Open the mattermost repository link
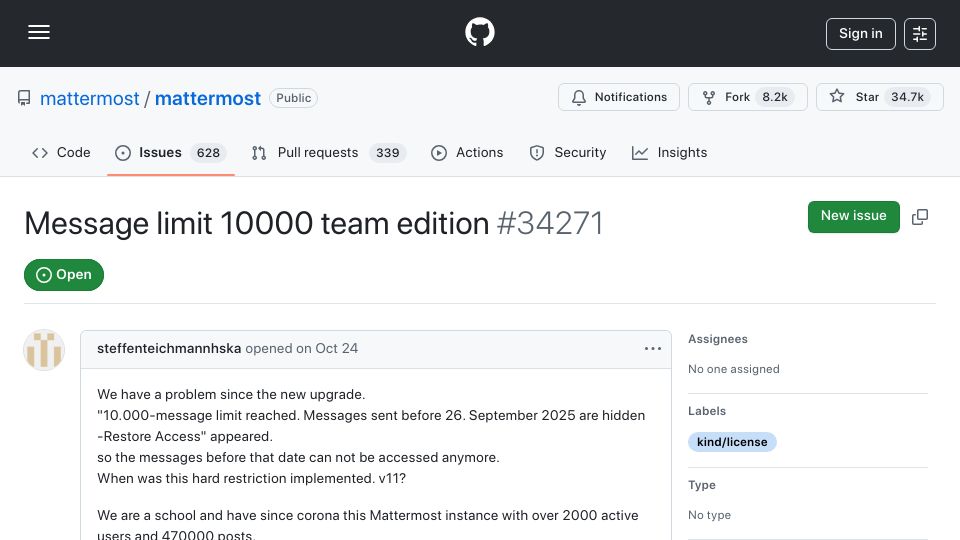This screenshot has width=960, height=540. click(208, 99)
